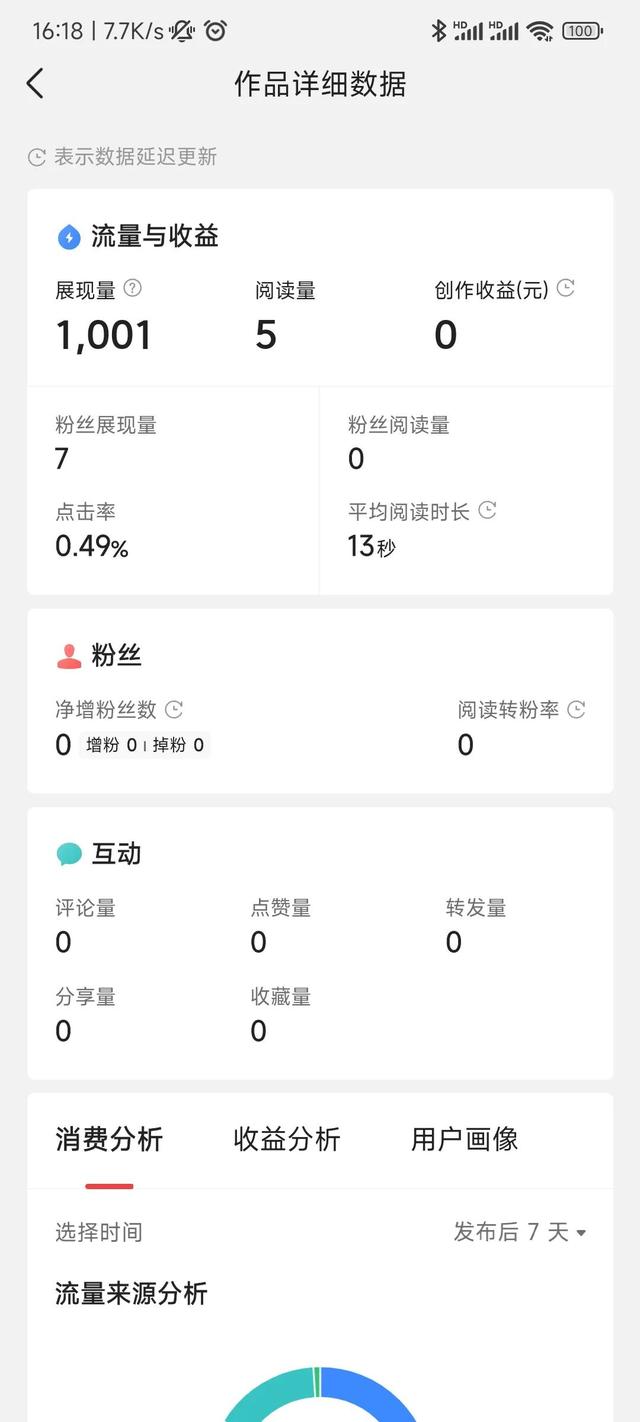
Task: Tap the clock icon before 表示数据延迟更新
Action: pos(37,157)
